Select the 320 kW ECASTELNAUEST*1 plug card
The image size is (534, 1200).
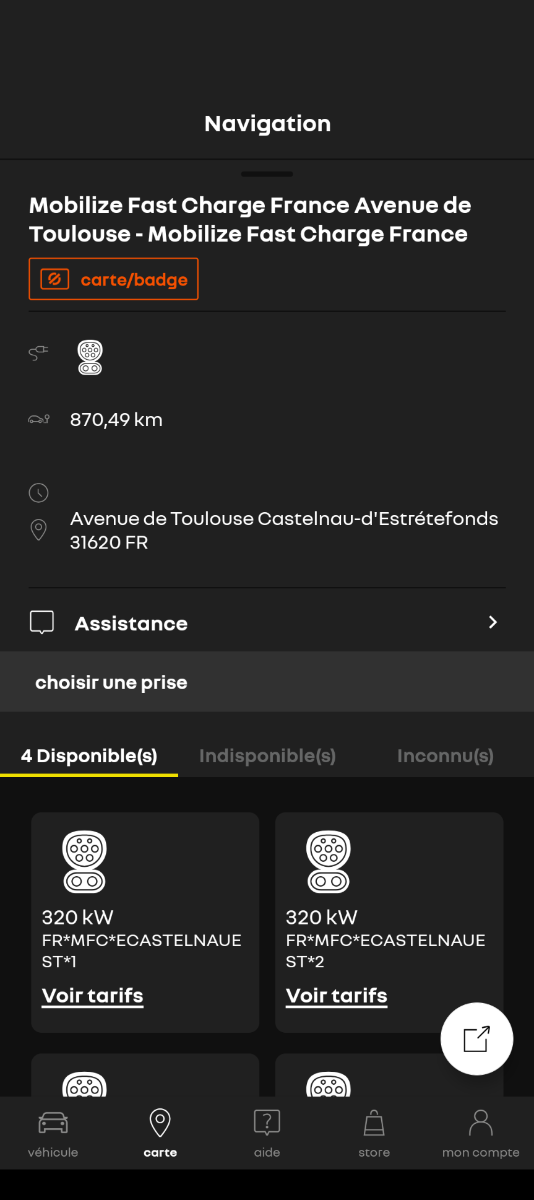tap(145, 922)
